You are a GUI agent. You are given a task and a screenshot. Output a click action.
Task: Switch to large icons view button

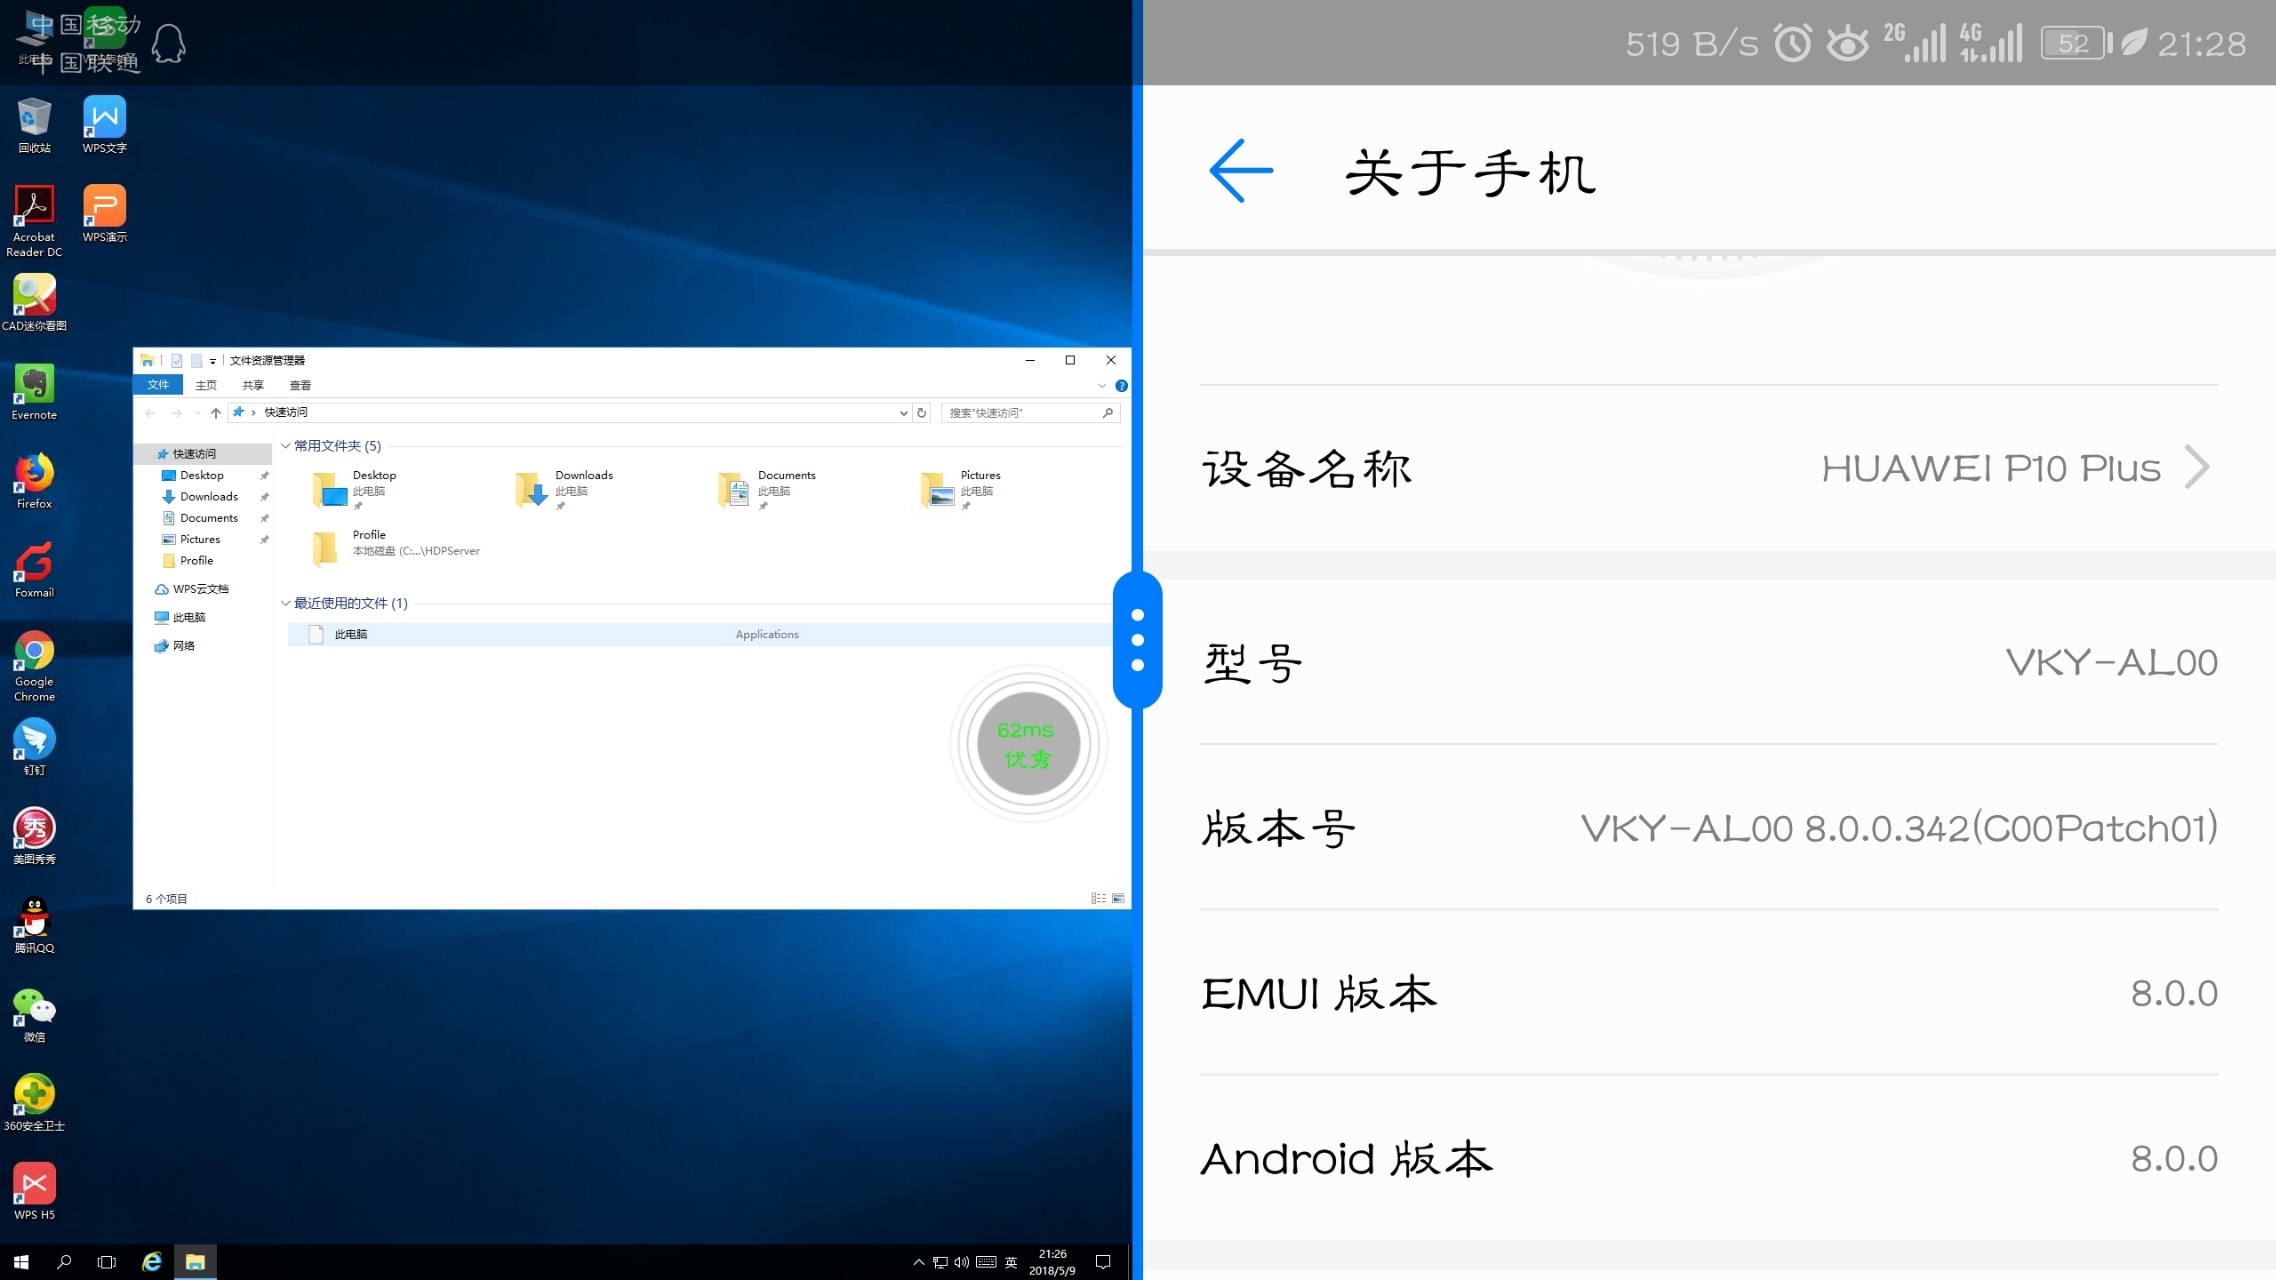(1119, 899)
